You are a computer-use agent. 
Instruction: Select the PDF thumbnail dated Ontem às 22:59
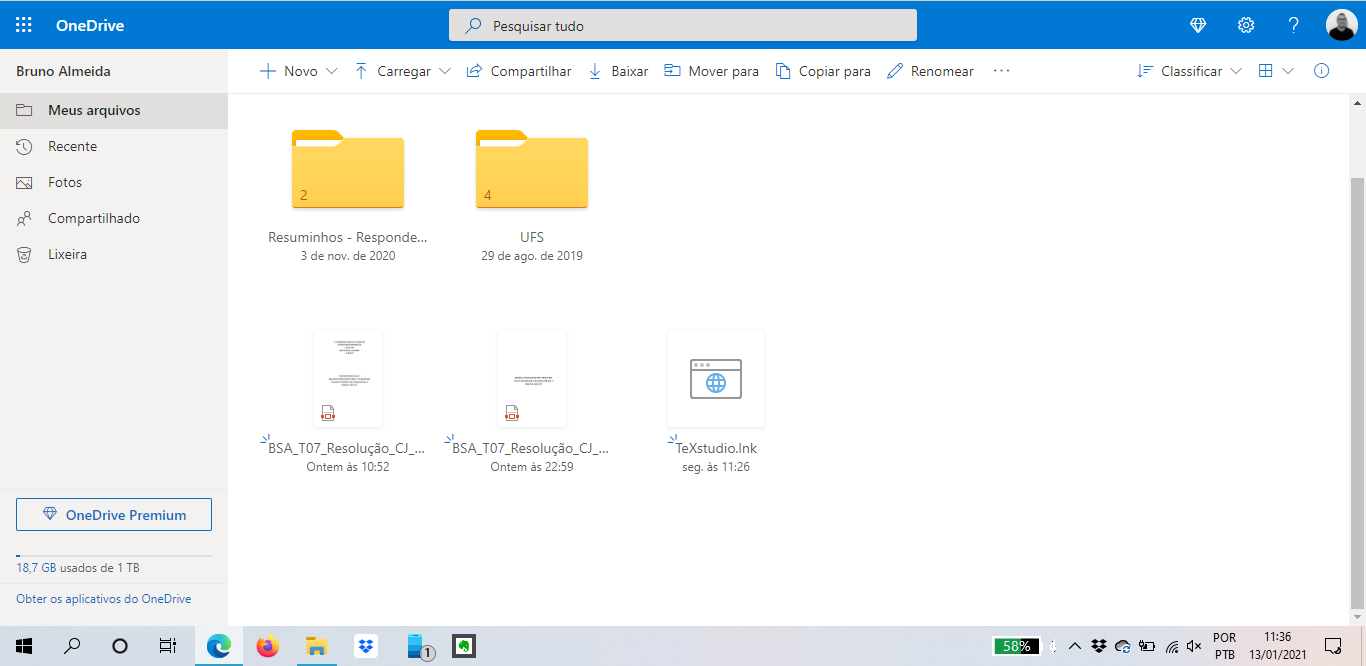pyautogui.click(x=532, y=379)
